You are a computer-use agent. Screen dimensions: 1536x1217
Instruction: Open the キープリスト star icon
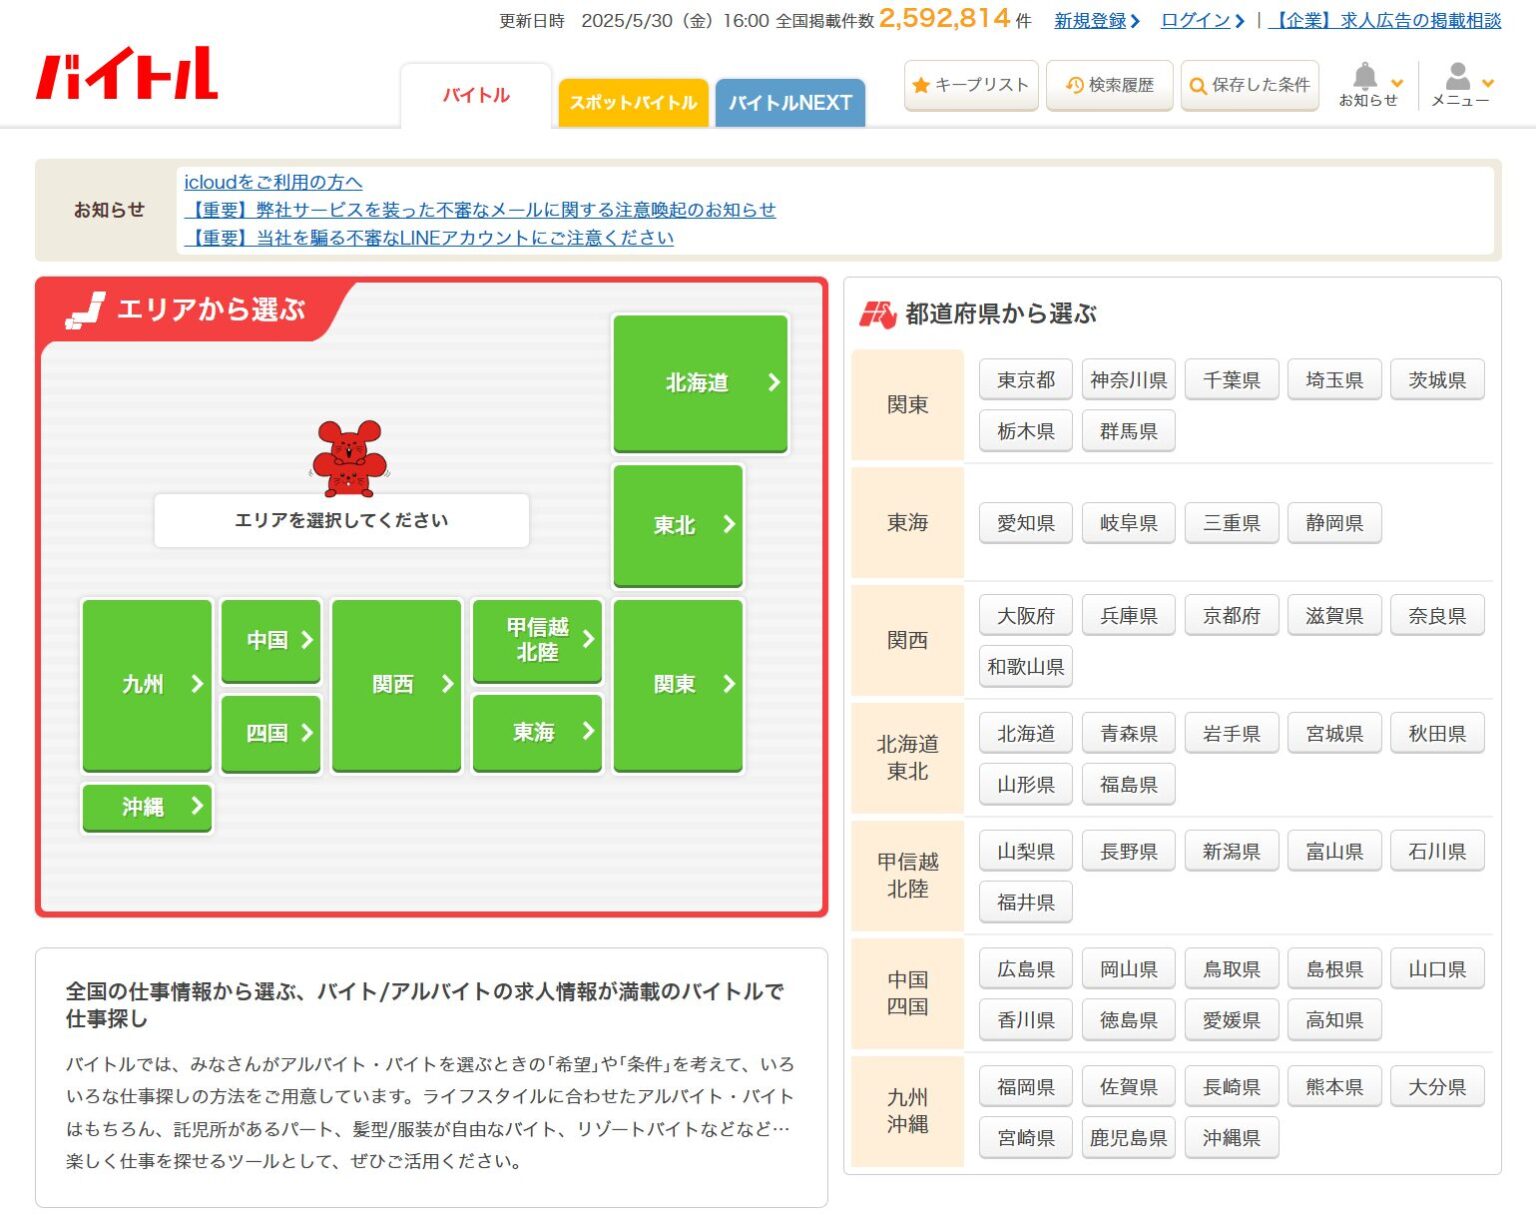coord(921,85)
